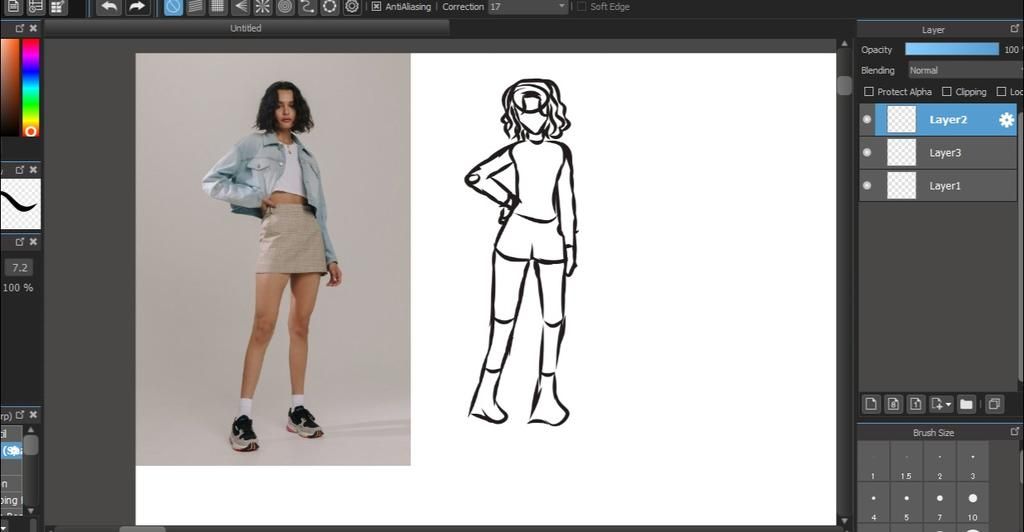Close the brush preview panel
Screen dimensions: 1024x532
(x=33, y=170)
